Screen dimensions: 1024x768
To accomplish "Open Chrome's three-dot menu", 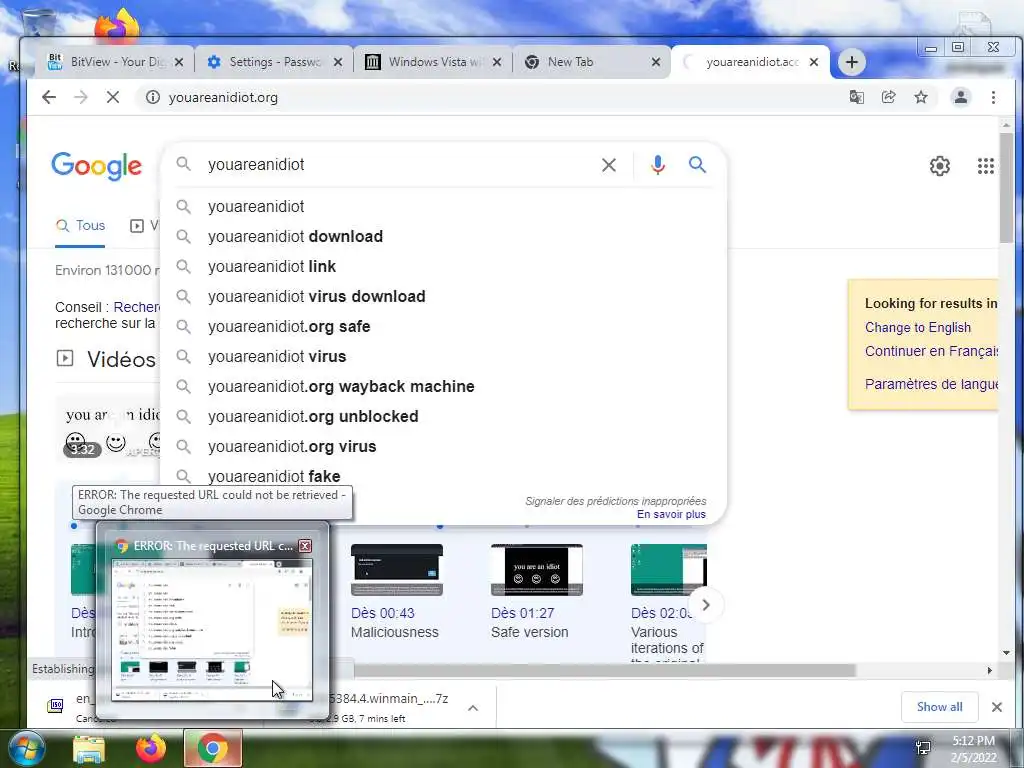I will coord(993,97).
